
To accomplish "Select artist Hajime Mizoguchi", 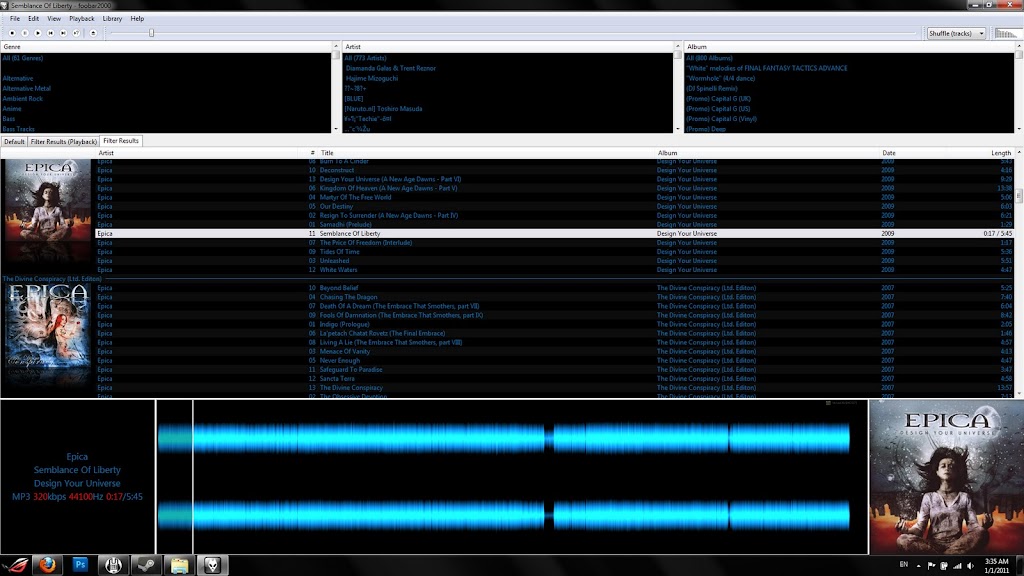I will click(x=372, y=78).
